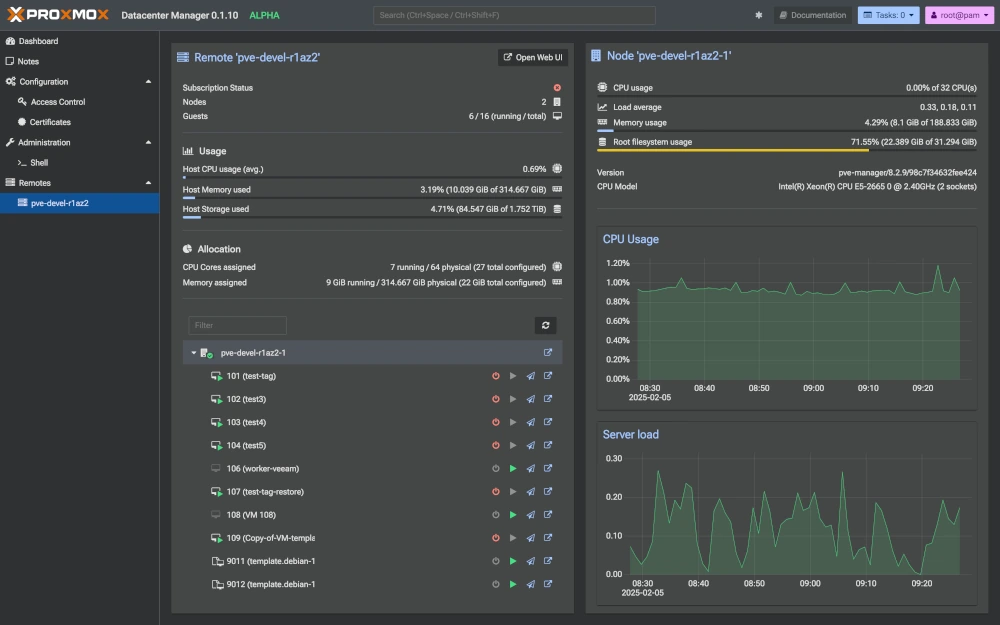
Task: Collapse the Remotes sidebar section
Action: 148,183
